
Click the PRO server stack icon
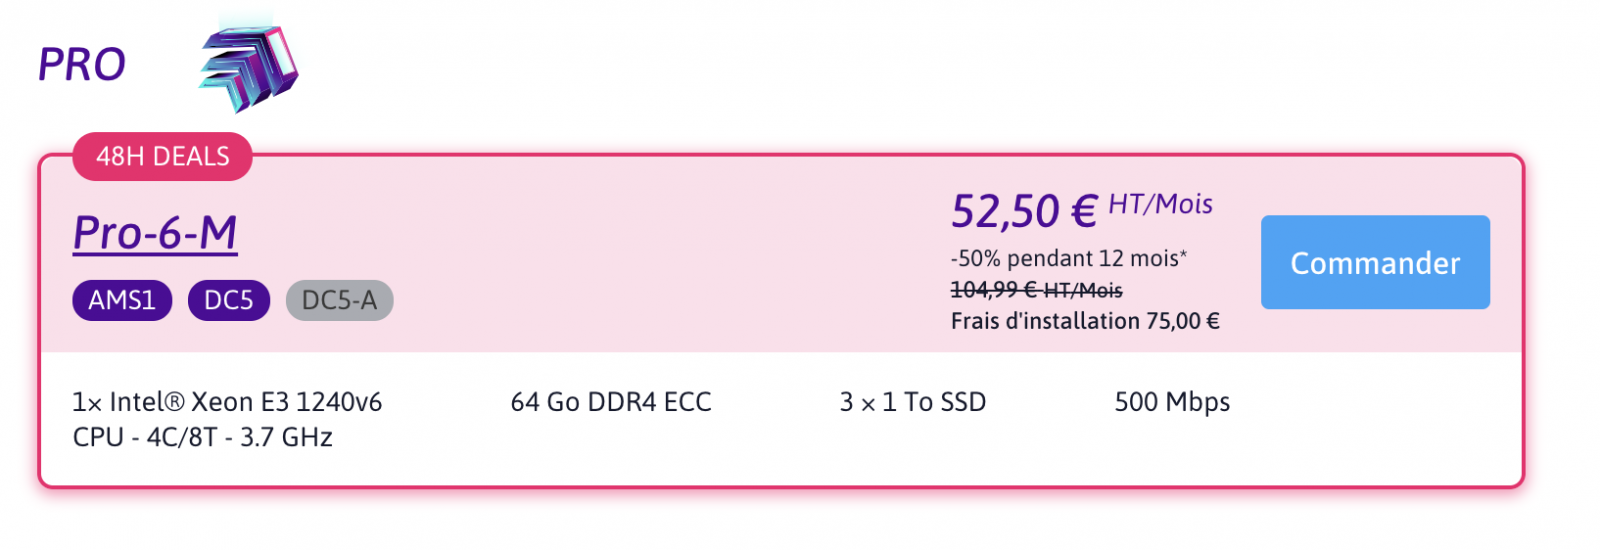tap(249, 66)
